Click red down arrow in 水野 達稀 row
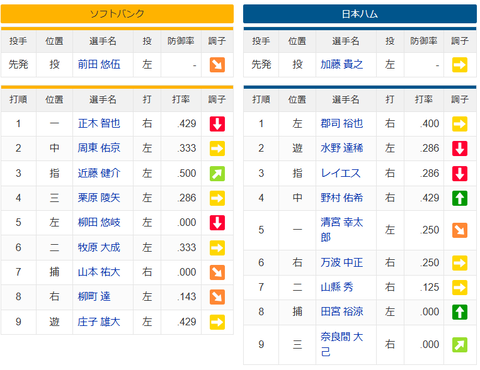Screen dimensions: 480x370 point(460,148)
